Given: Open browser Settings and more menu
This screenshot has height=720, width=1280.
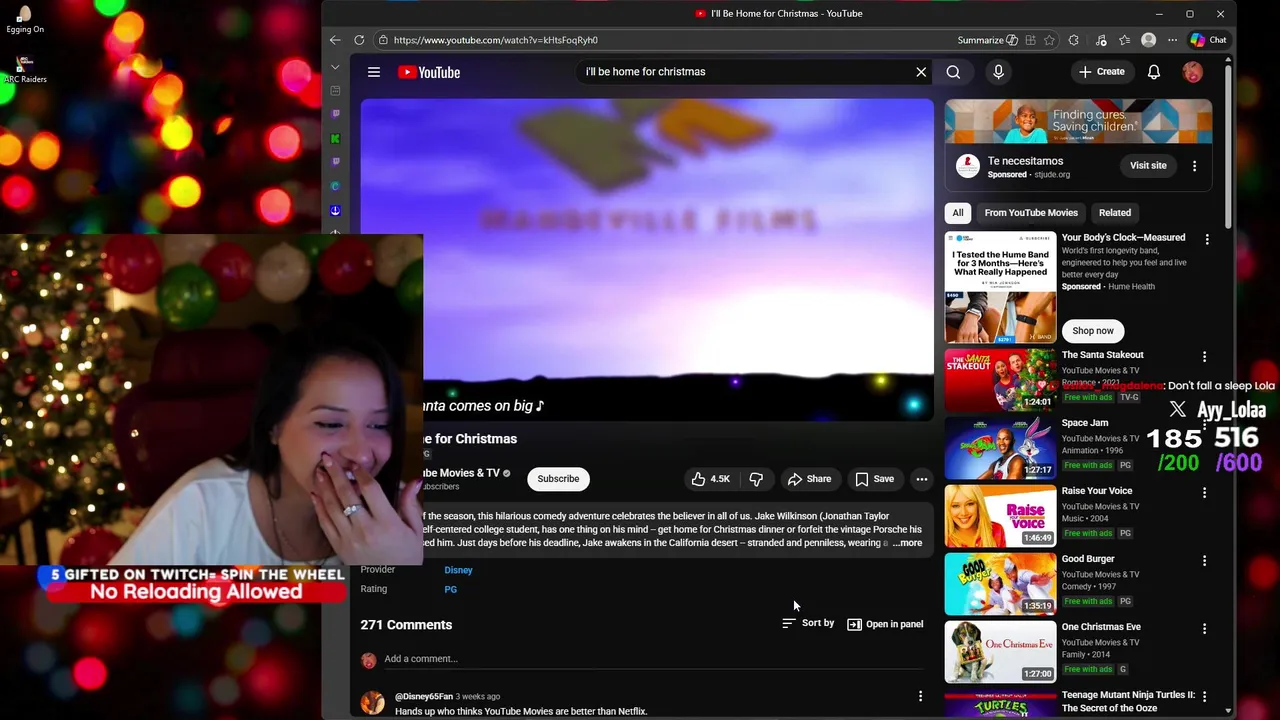Looking at the screenshot, I should pos(1172,40).
